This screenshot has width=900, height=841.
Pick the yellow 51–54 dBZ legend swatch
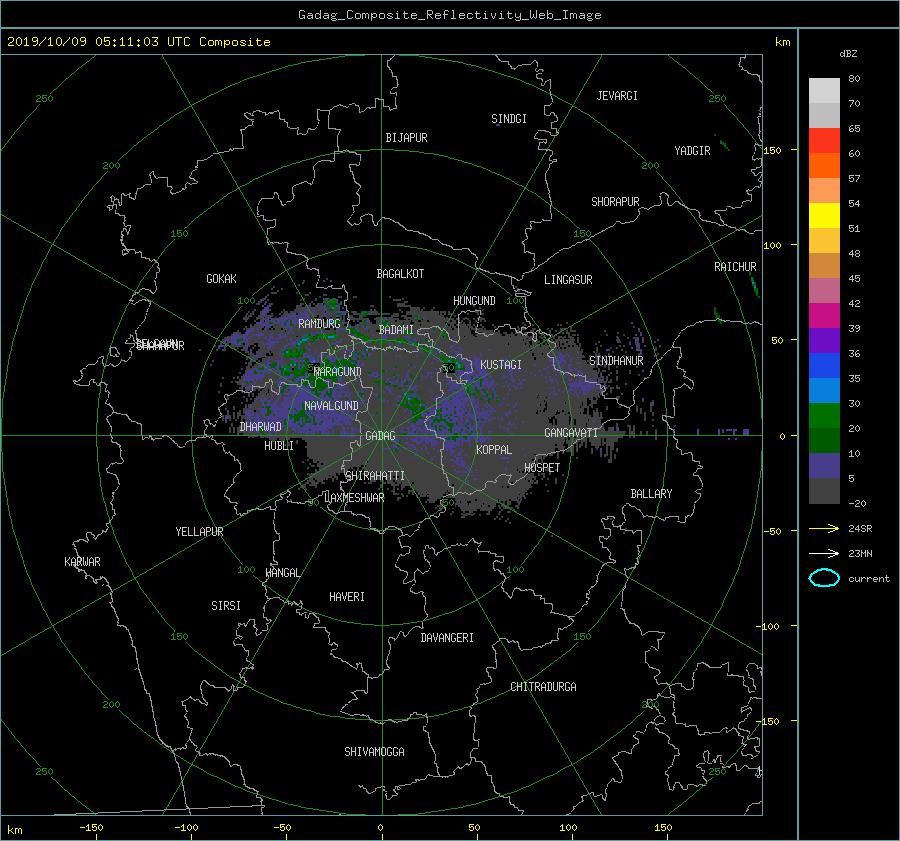pyautogui.click(x=824, y=216)
